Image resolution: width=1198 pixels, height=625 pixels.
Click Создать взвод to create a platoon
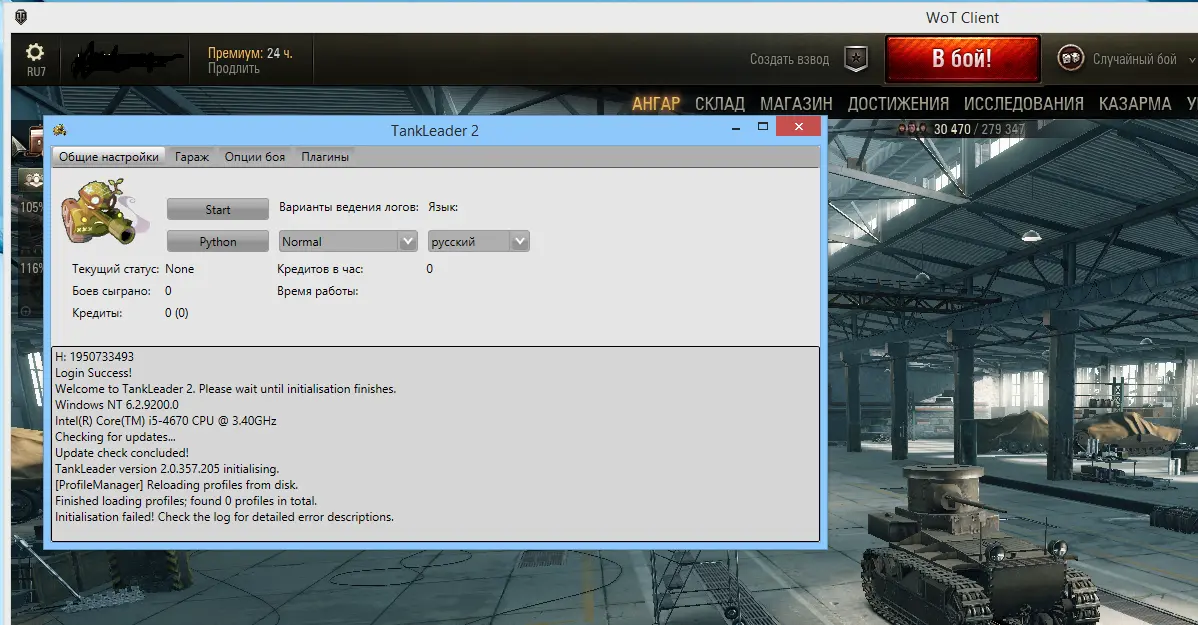789,59
